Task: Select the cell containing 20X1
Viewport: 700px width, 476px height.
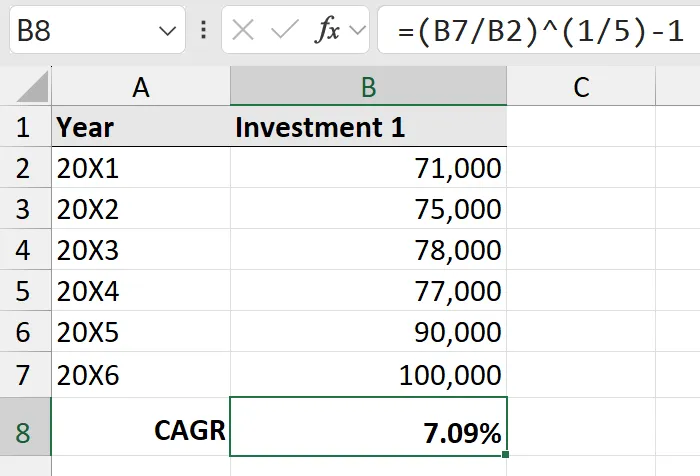Action: click(x=141, y=167)
